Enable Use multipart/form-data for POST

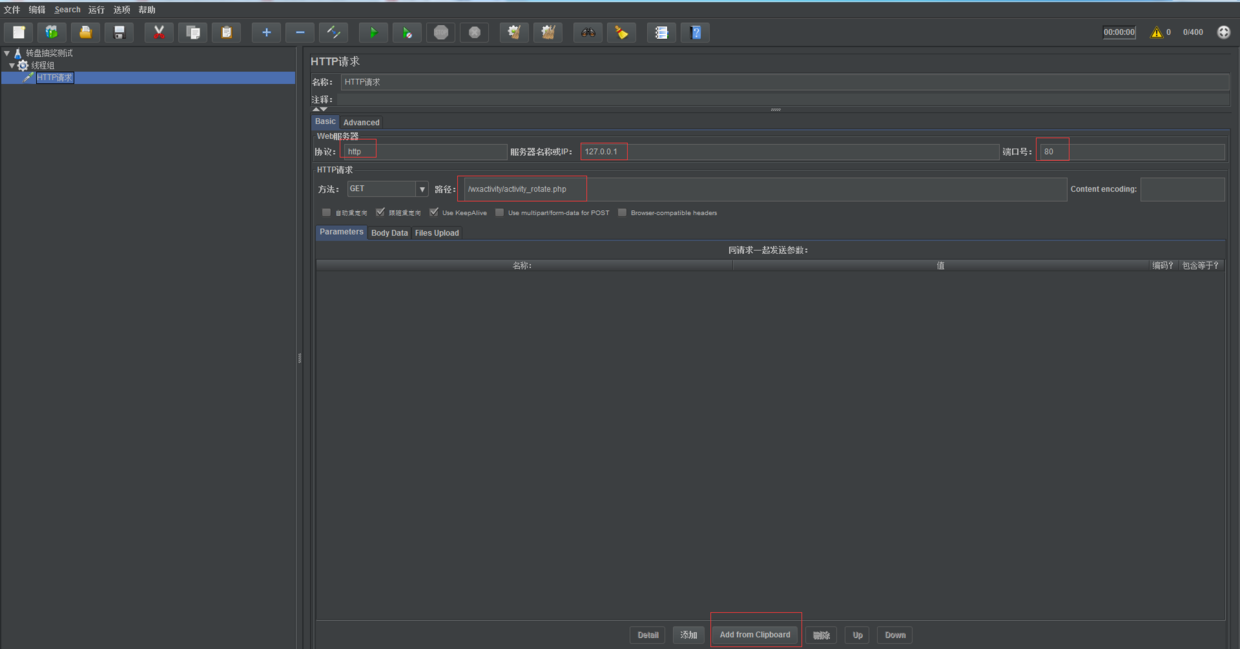pos(500,212)
